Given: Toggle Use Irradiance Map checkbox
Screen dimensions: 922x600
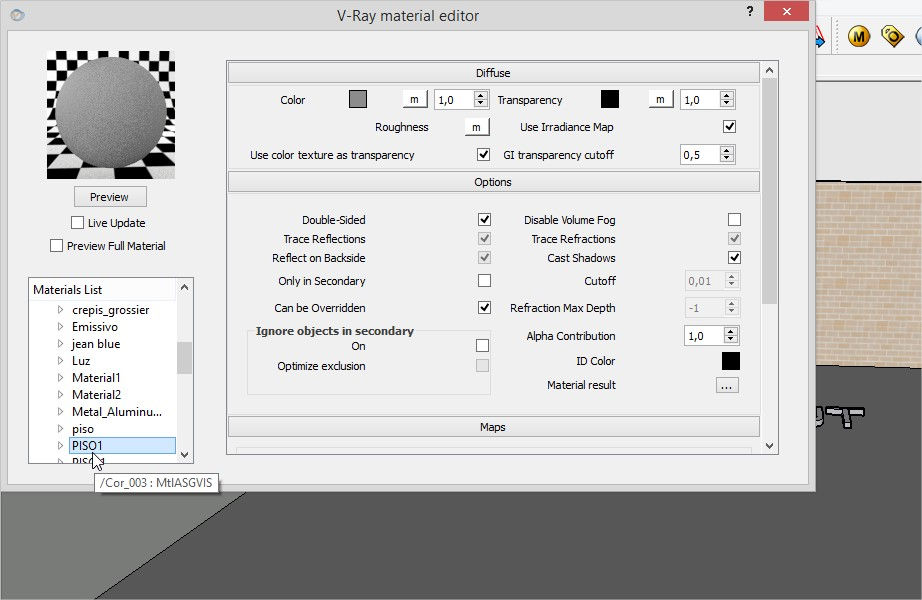Looking at the screenshot, I should [729, 126].
